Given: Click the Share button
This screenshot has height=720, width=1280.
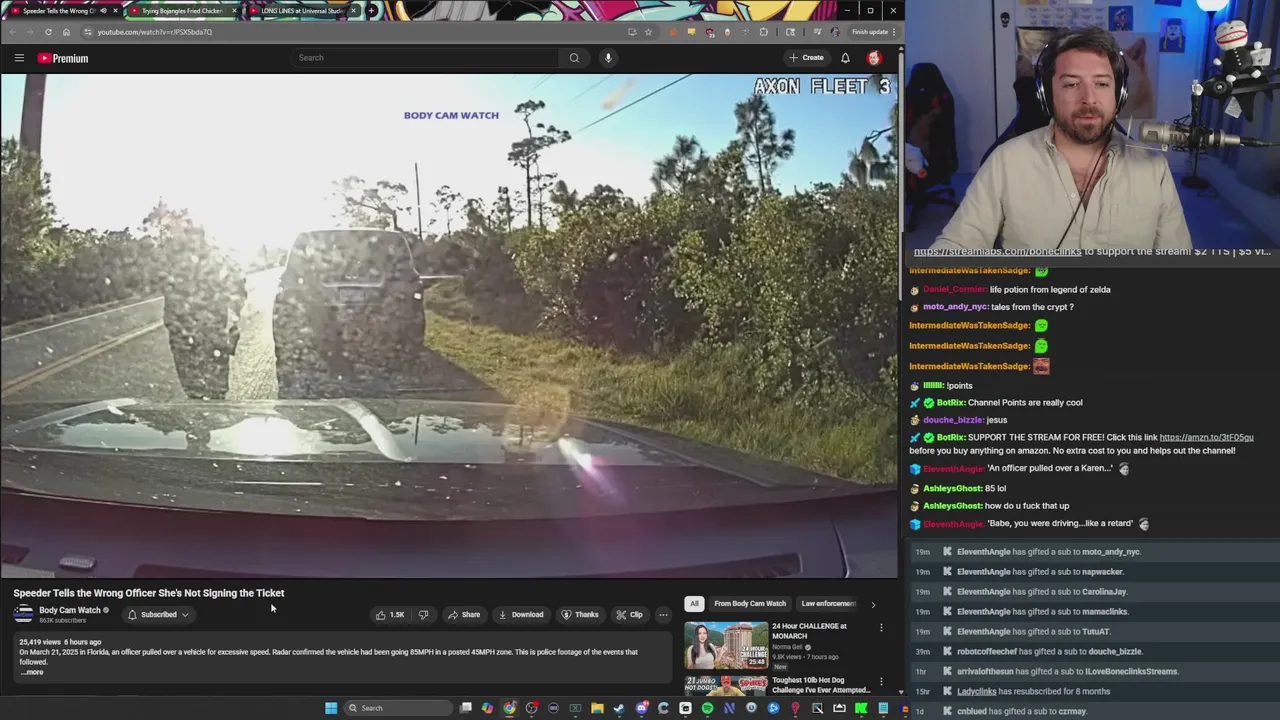Looking at the screenshot, I should click(x=464, y=615).
